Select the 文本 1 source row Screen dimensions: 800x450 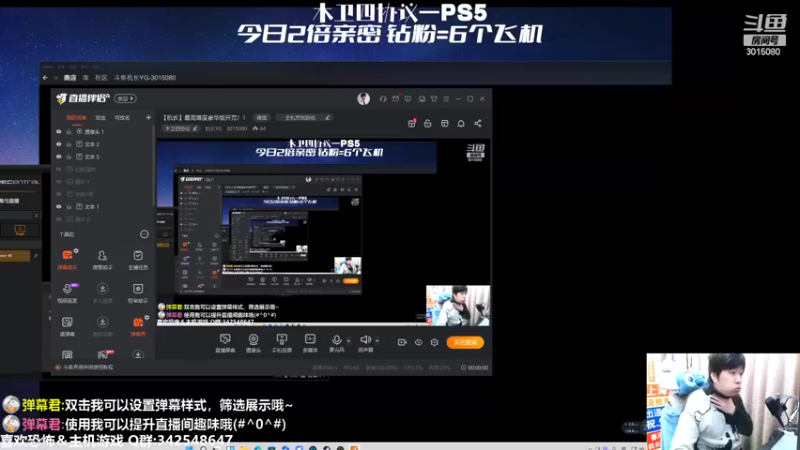tap(103, 207)
